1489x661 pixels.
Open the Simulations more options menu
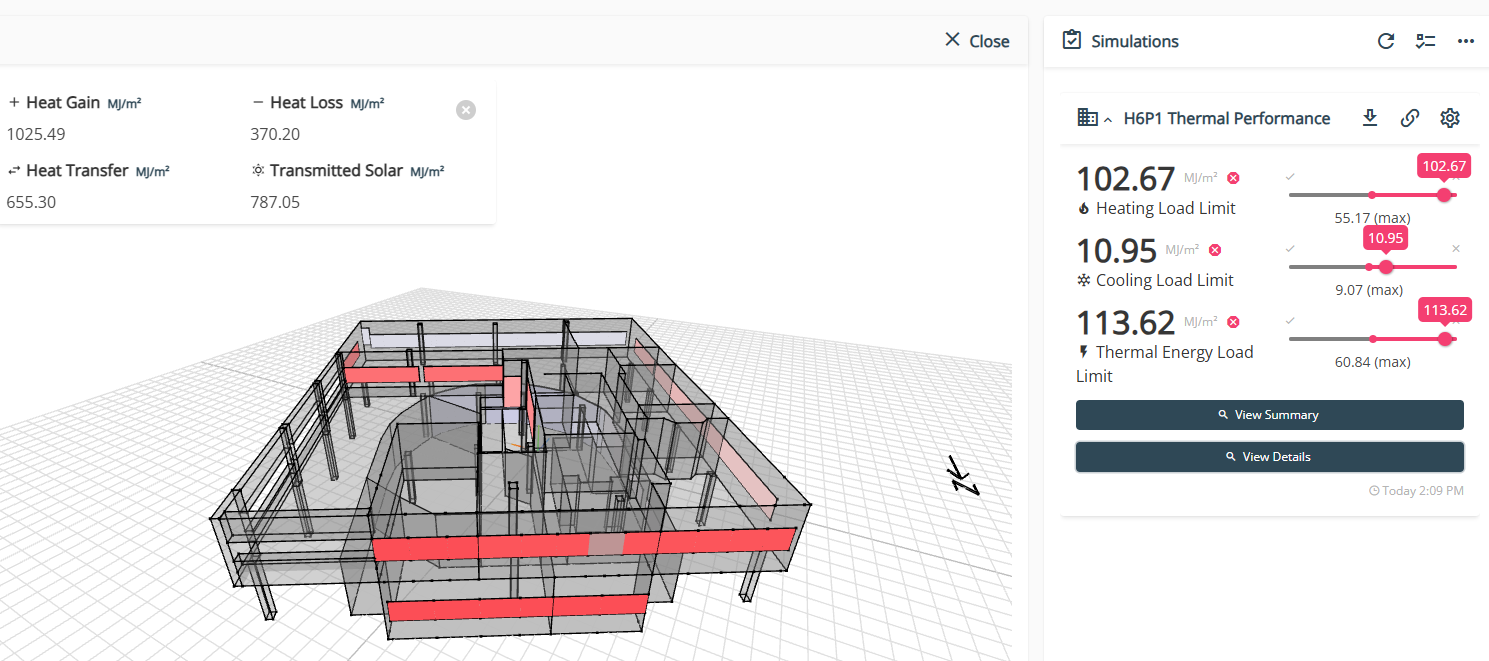click(1465, 41)
